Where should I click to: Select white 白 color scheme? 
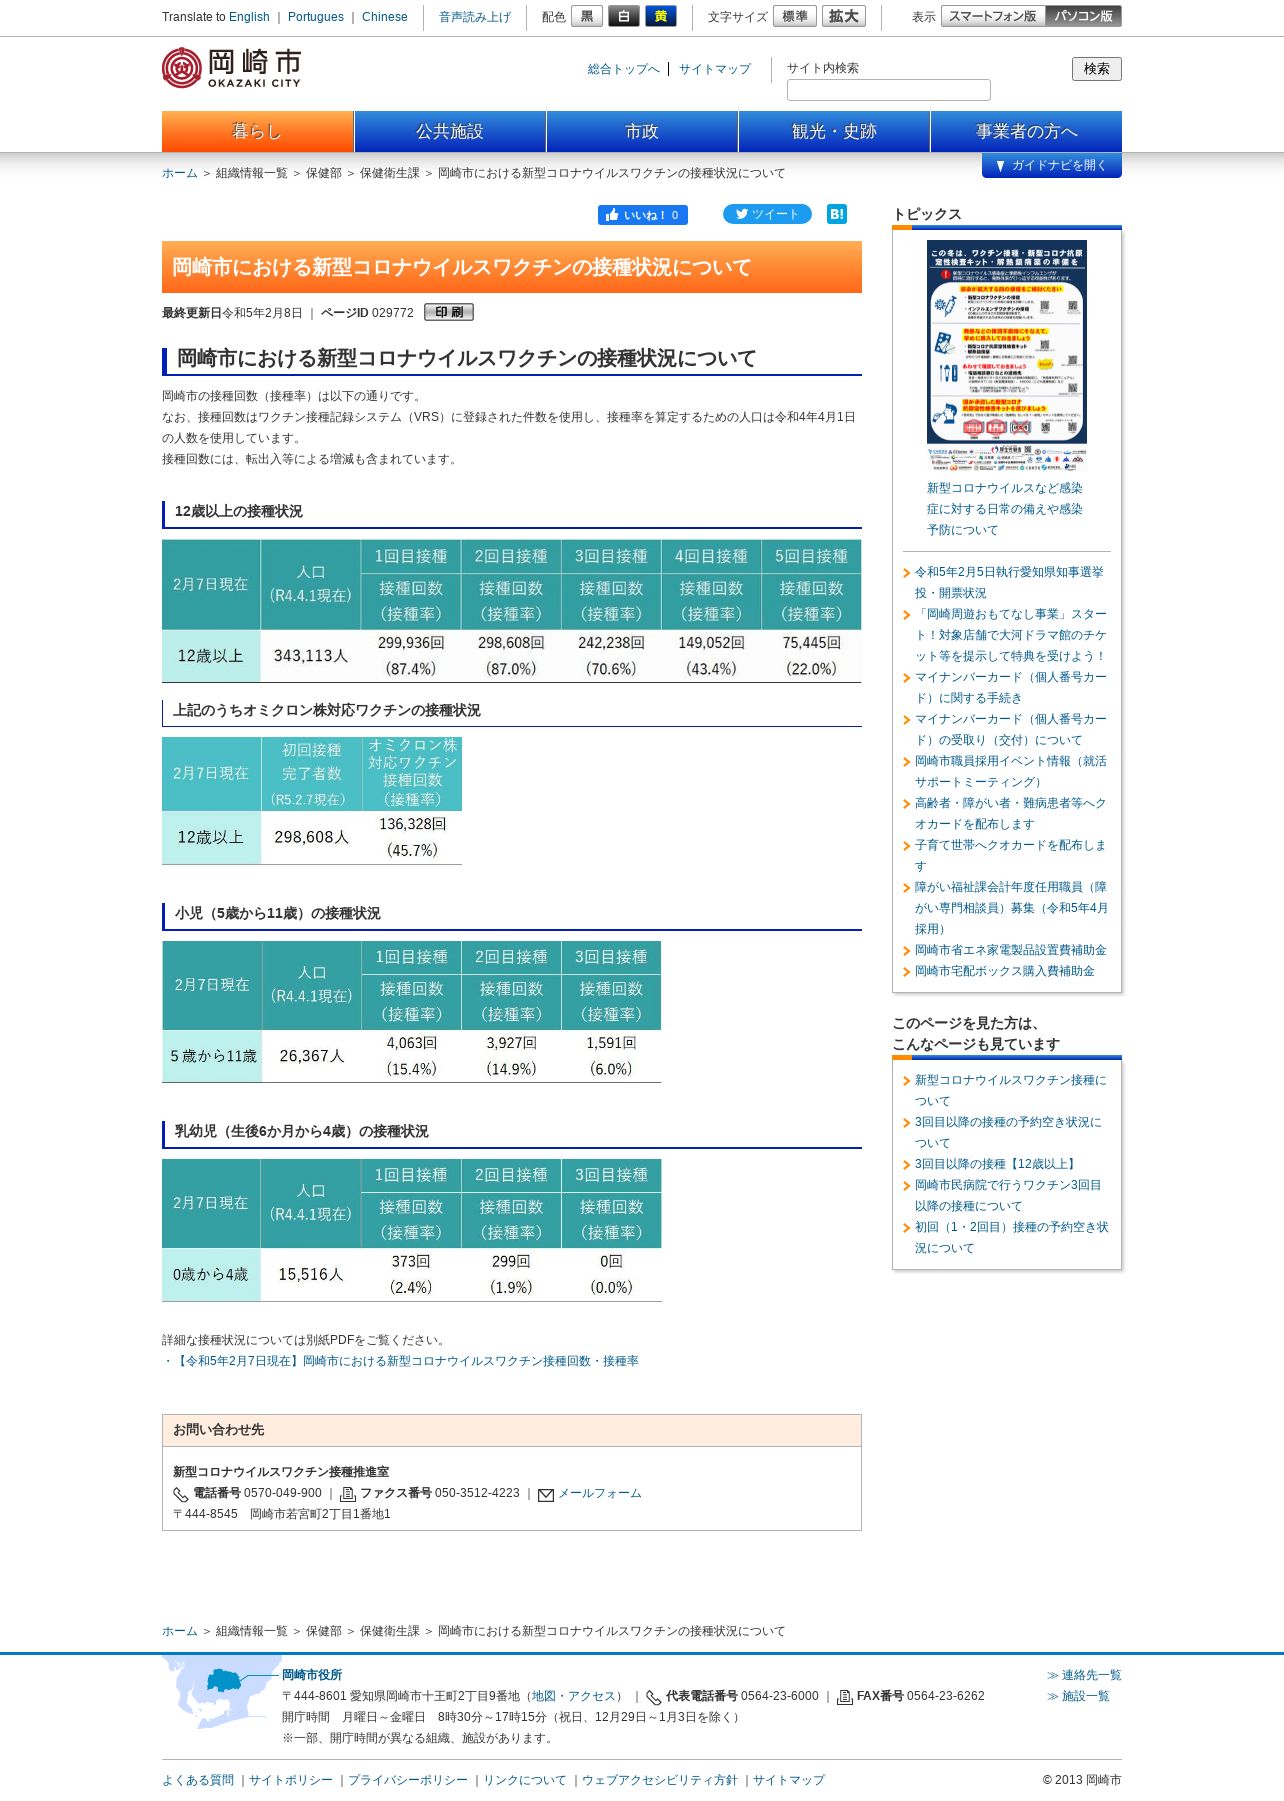coord(624,16)
